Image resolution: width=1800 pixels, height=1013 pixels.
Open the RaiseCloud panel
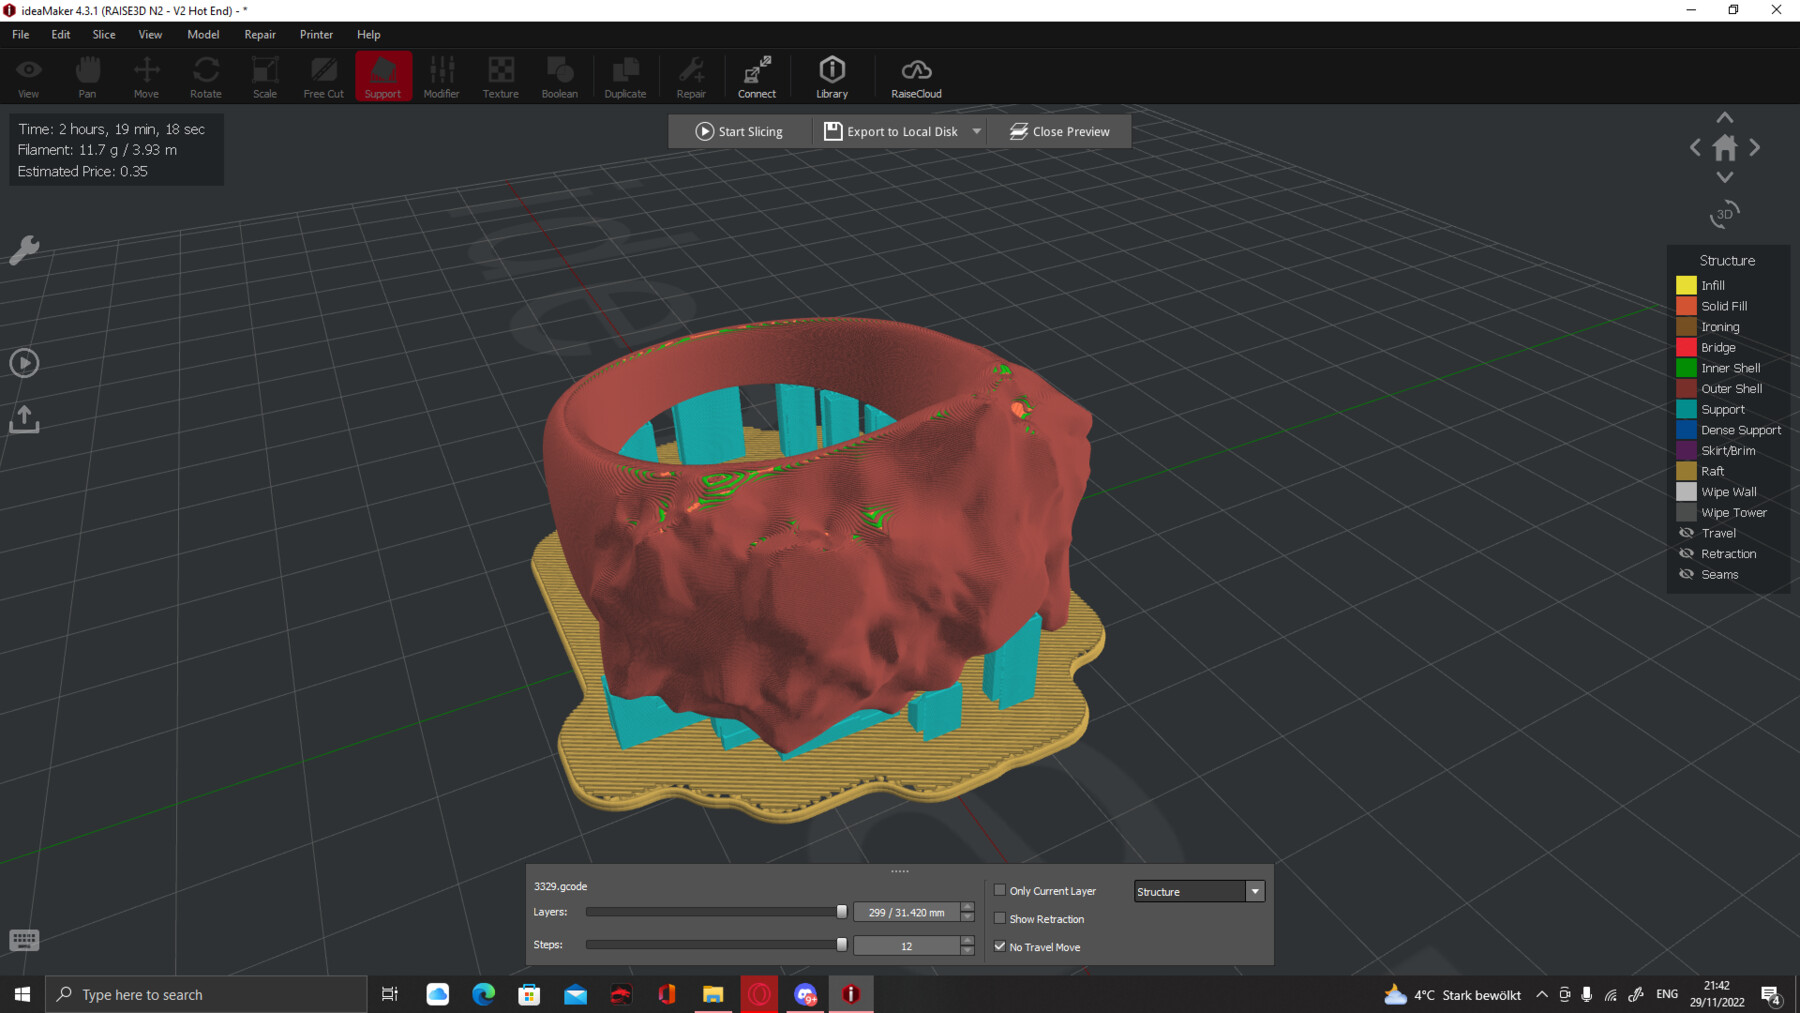915,75
